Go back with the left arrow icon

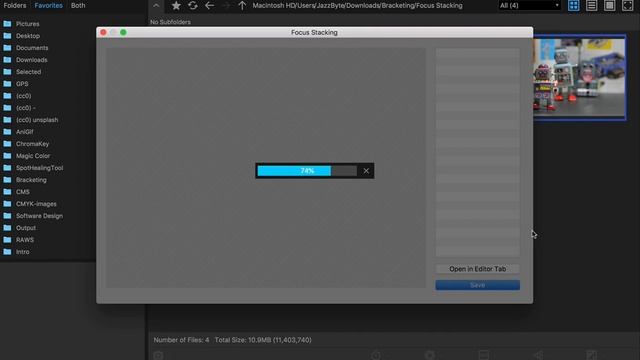(x=209, y=6)
